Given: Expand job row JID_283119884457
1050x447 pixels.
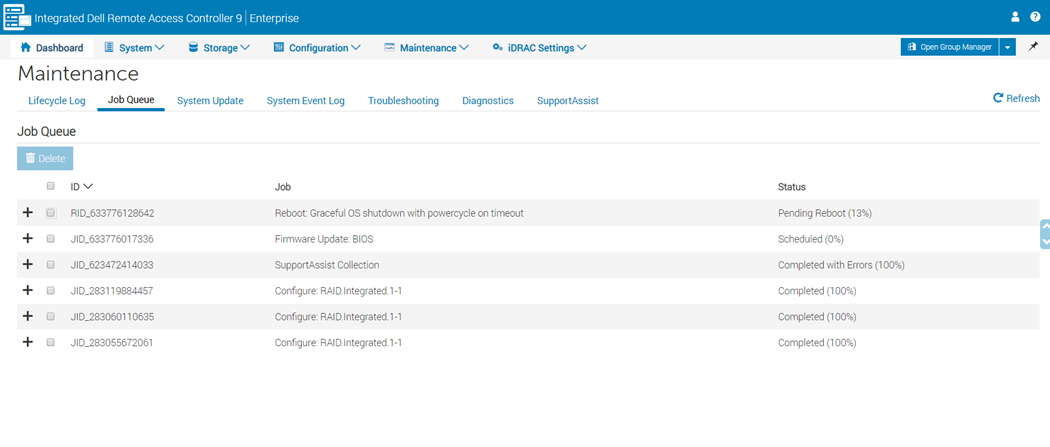Looking at the screenshot, I should [x=27, y=290].
